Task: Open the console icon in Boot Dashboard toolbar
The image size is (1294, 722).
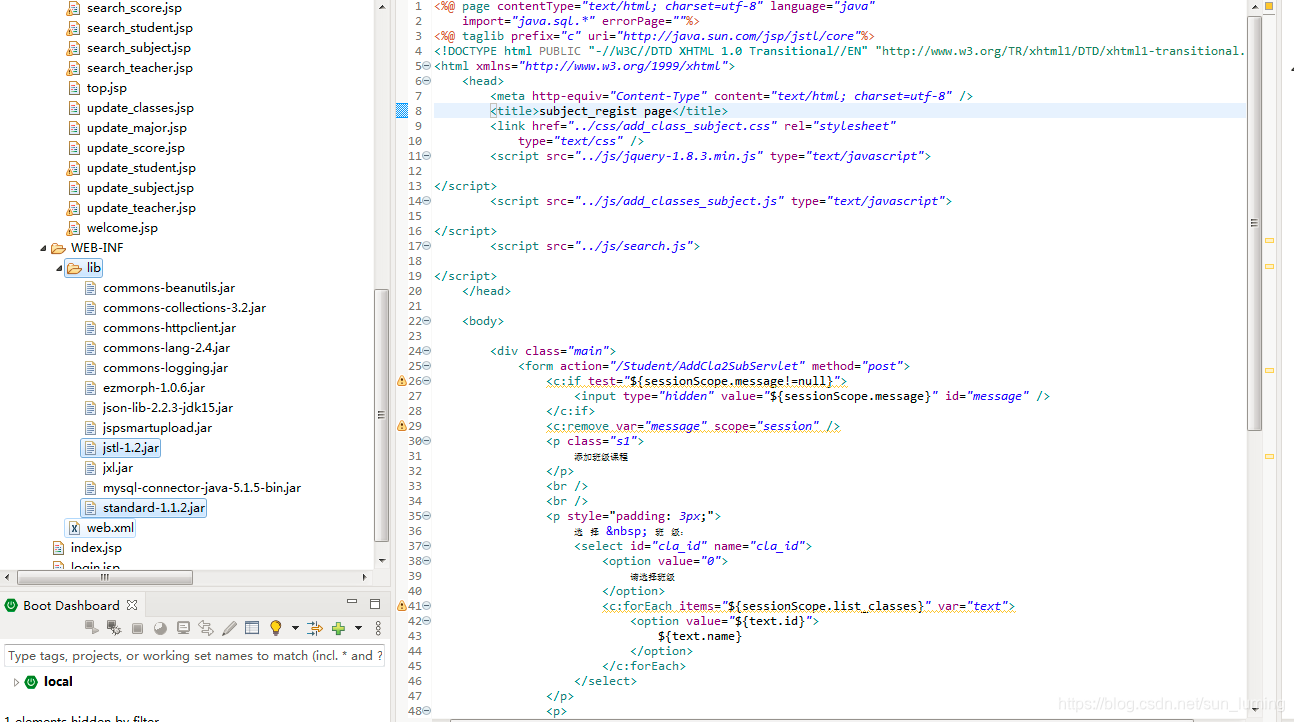Action: [183, 627]
